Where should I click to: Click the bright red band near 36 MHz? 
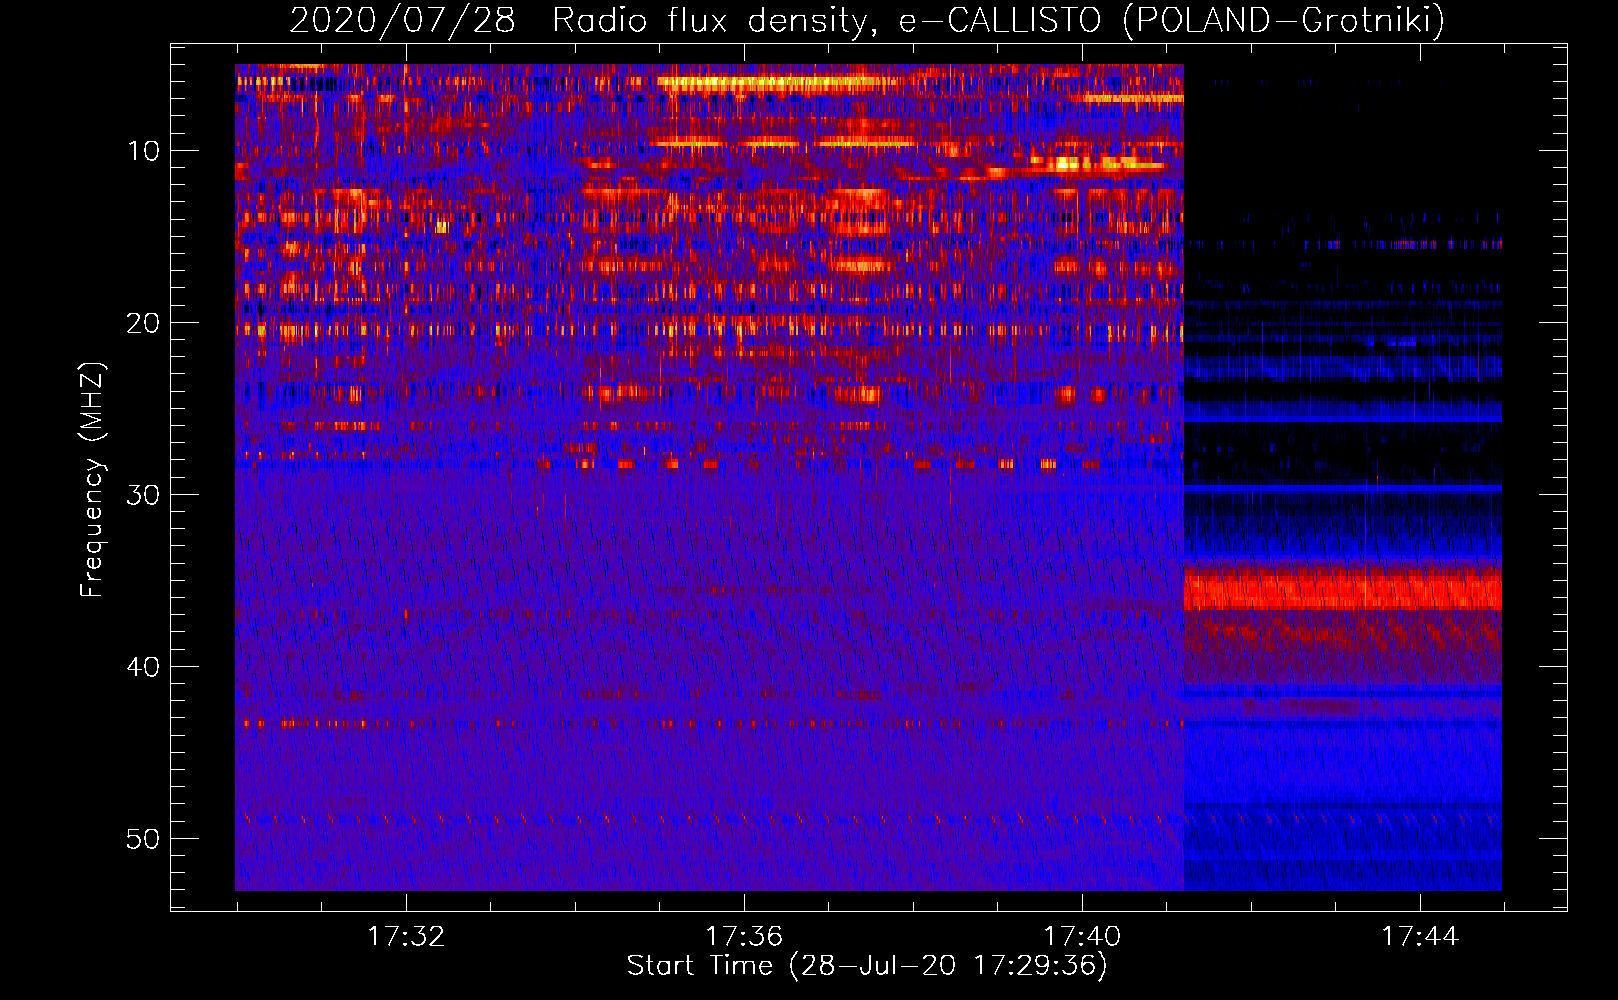1342,590
